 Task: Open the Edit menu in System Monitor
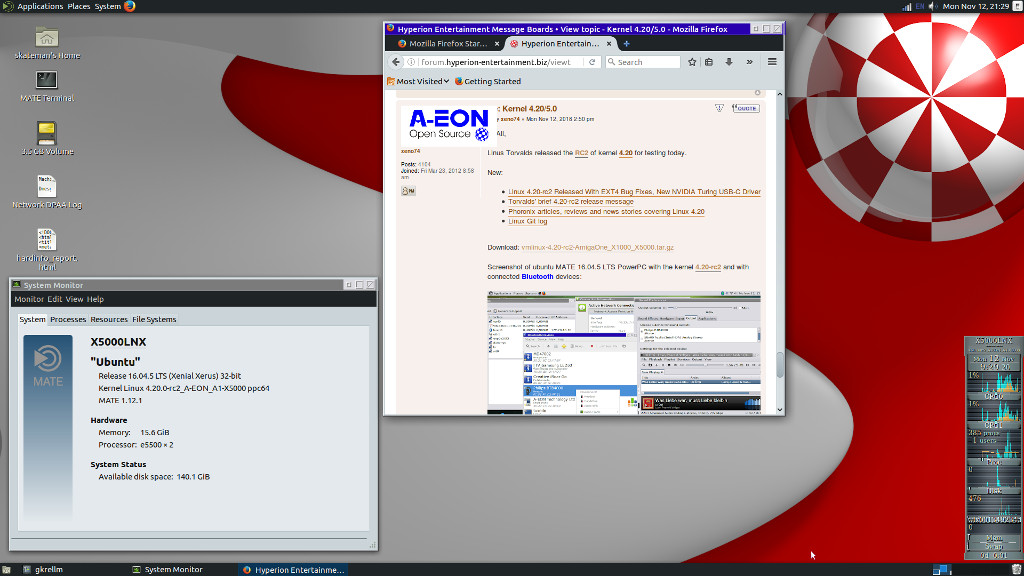pos(54,299)
